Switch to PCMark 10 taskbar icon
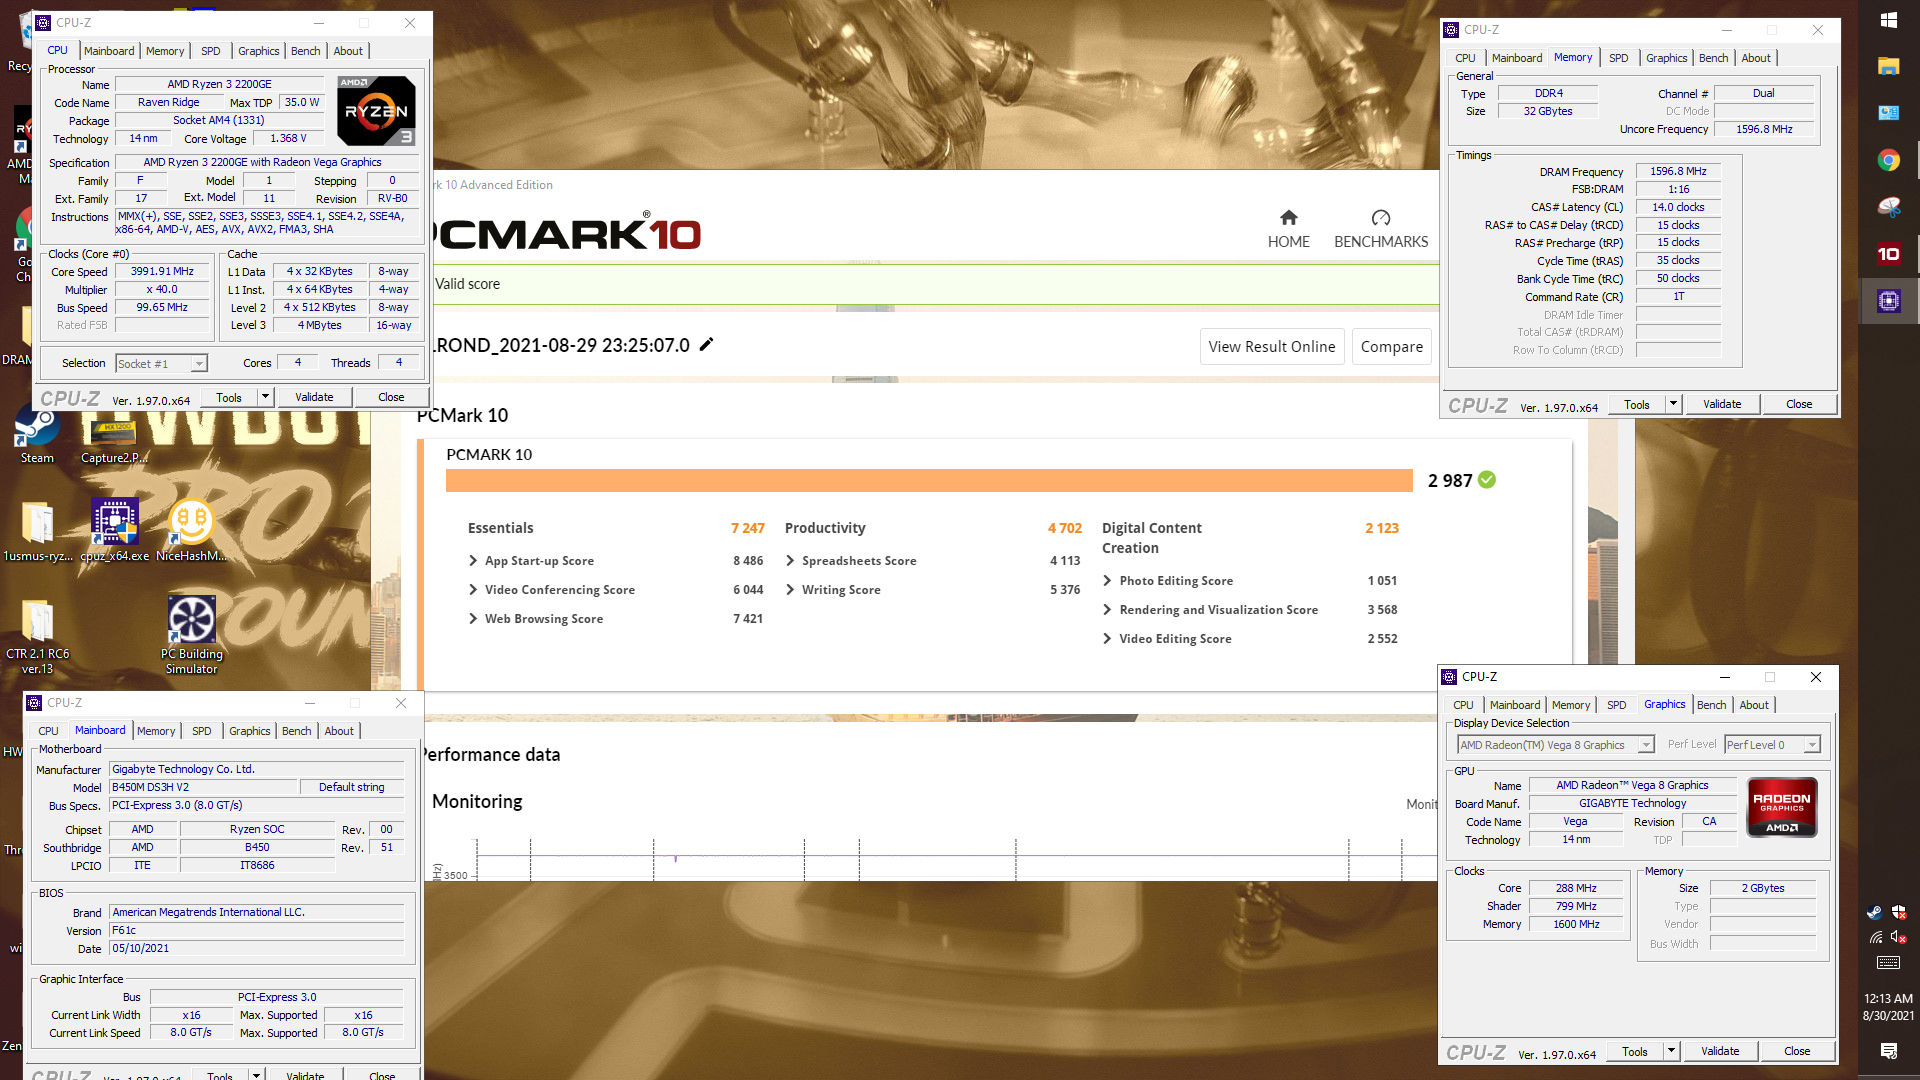The image size is (1920, 1080). click(x=1889, y=254)
